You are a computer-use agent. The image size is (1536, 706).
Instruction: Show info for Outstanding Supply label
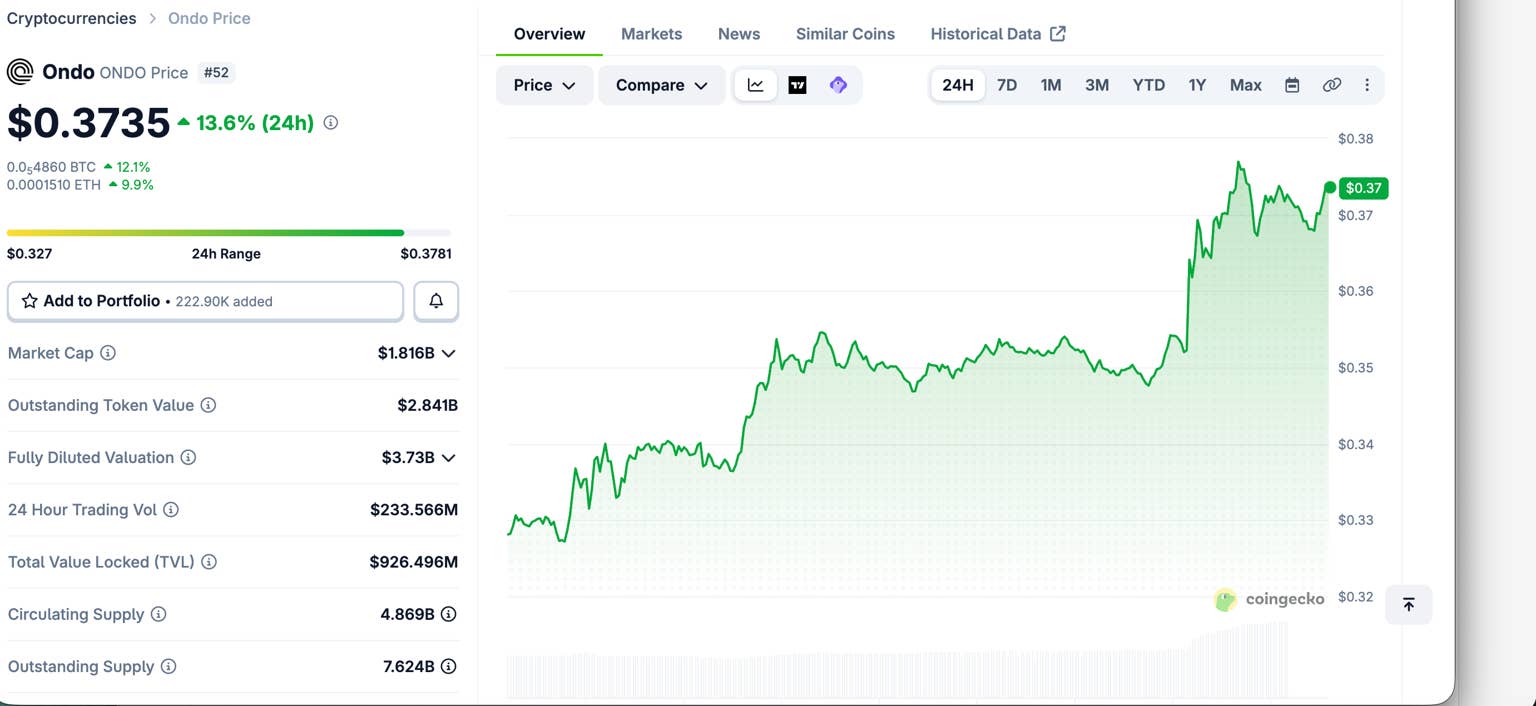(x=169, y=666)
